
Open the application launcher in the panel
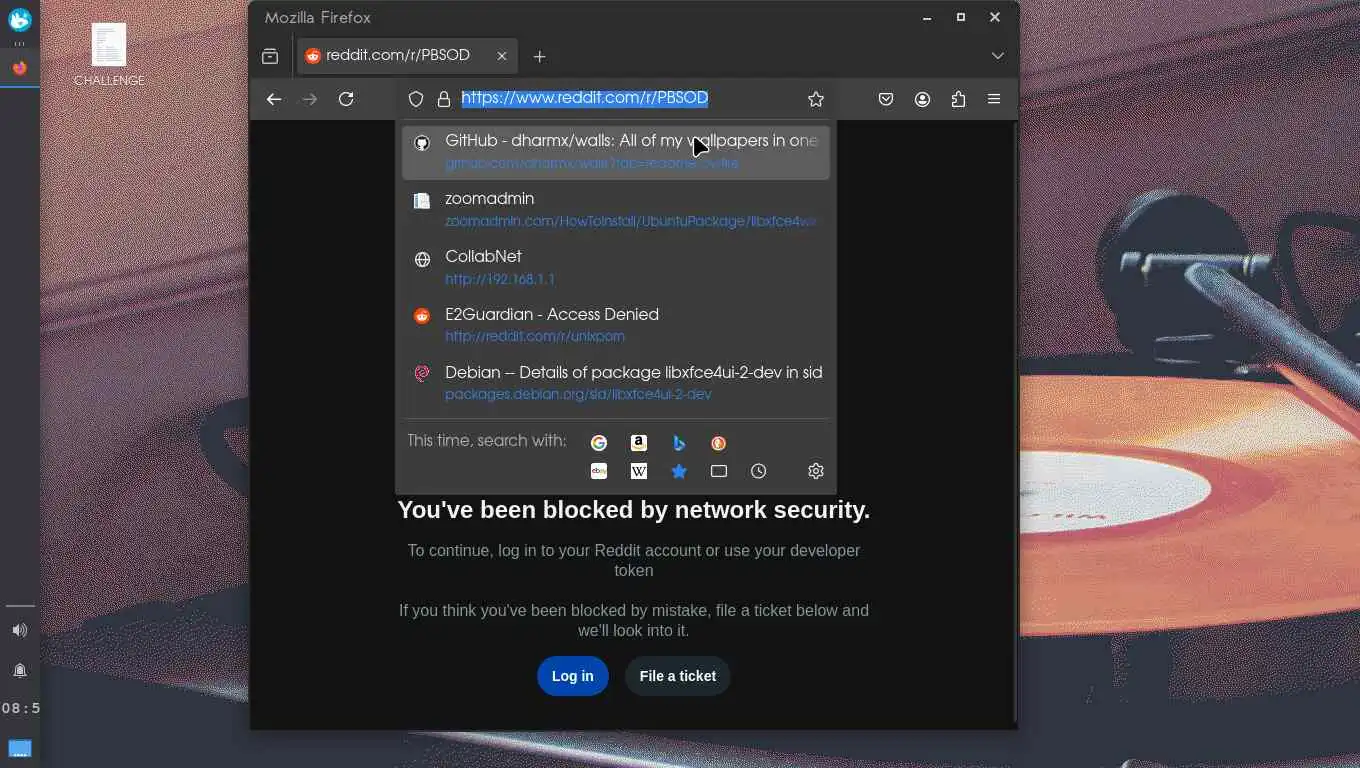point(20,20)
